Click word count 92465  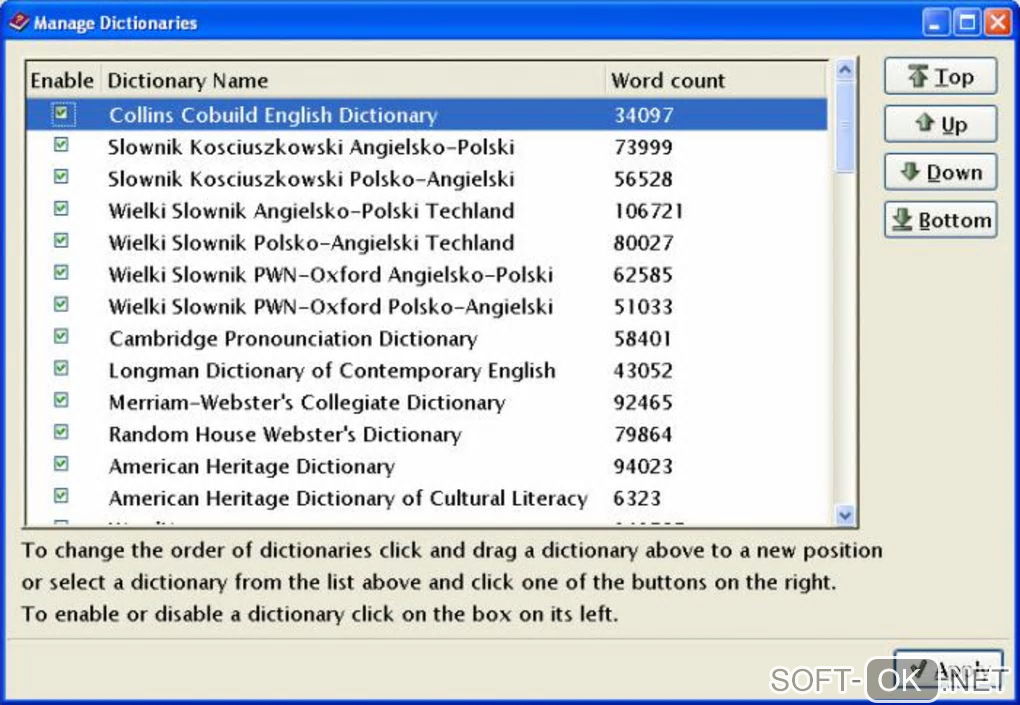[x=643, y=403]
